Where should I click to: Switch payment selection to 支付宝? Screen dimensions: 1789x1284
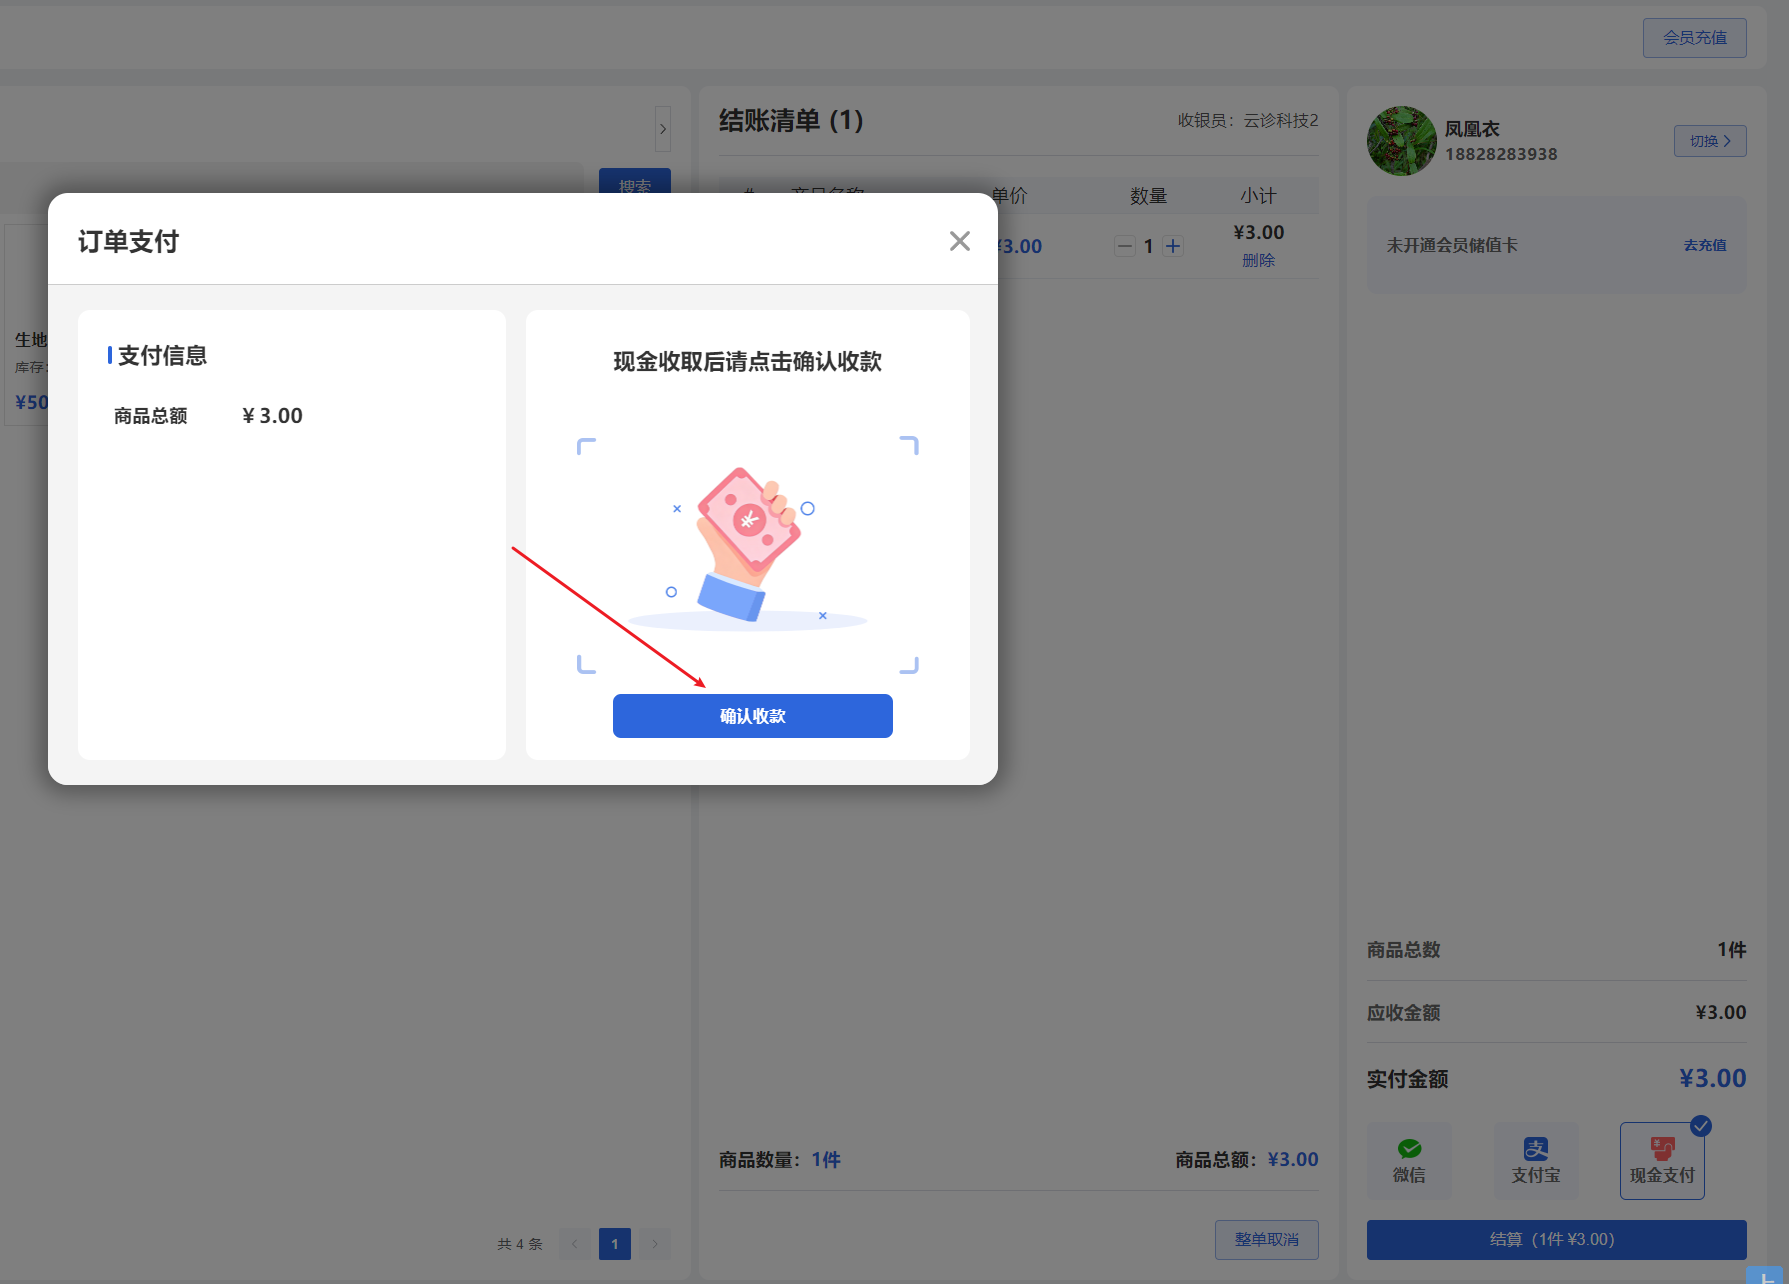coord(1535,1160)
